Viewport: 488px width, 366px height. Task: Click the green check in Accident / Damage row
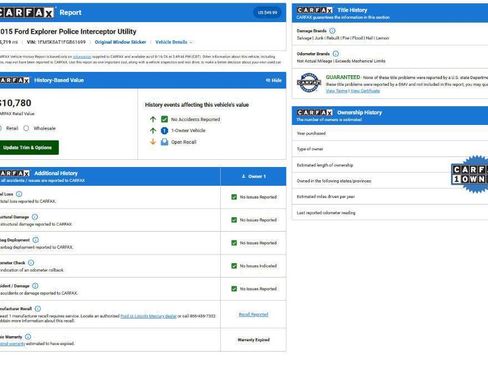(234, 289)
